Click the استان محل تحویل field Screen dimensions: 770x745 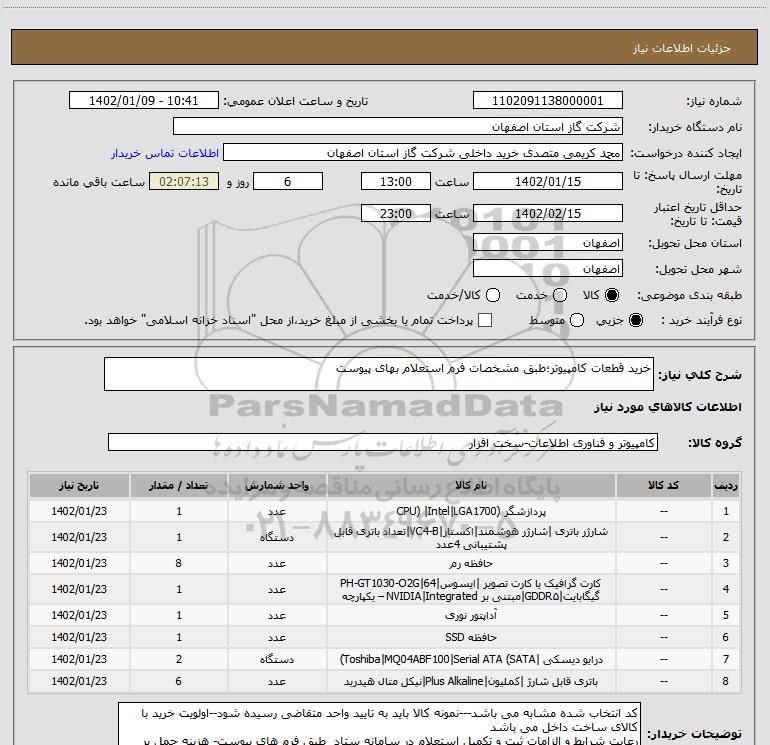tap(548, 243)
